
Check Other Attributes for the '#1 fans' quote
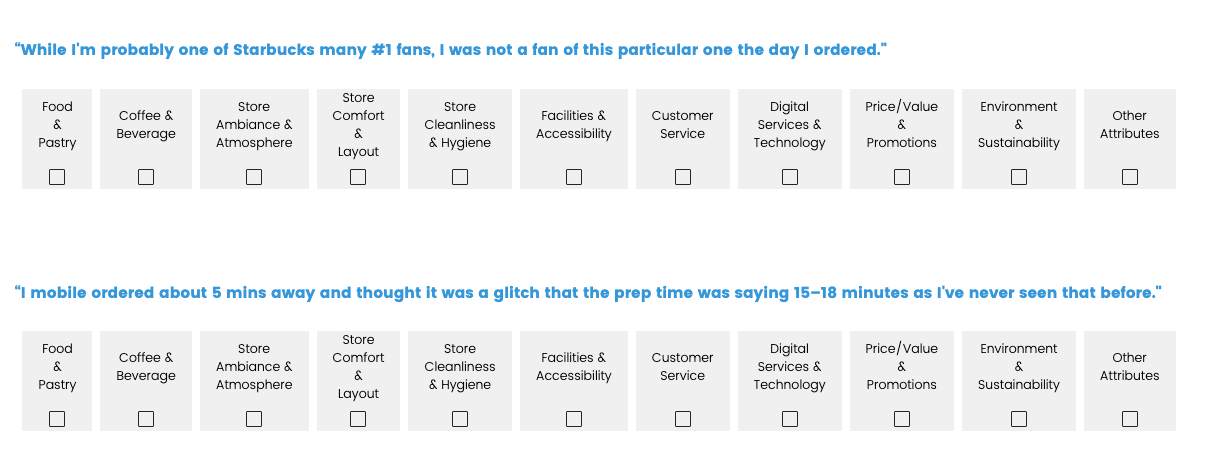pos(1130,177)
